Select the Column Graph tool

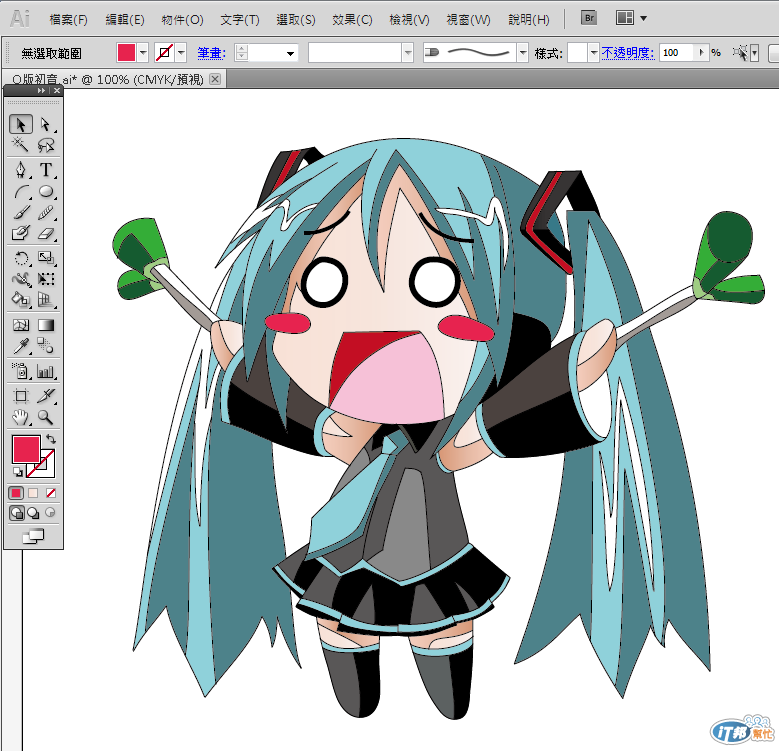pyautogui.click(x=46, y=371)
